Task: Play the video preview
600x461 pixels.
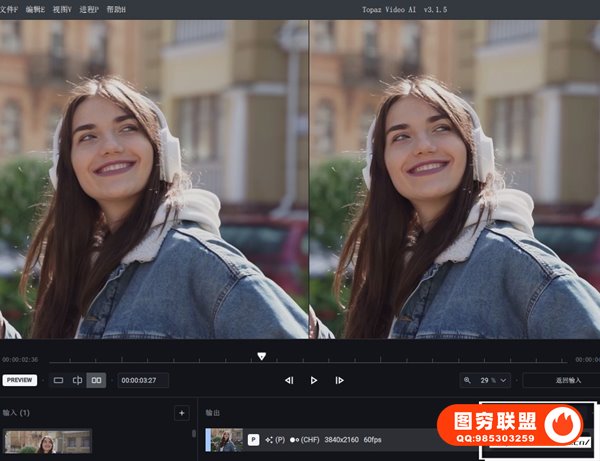Action: coord(314,380)
